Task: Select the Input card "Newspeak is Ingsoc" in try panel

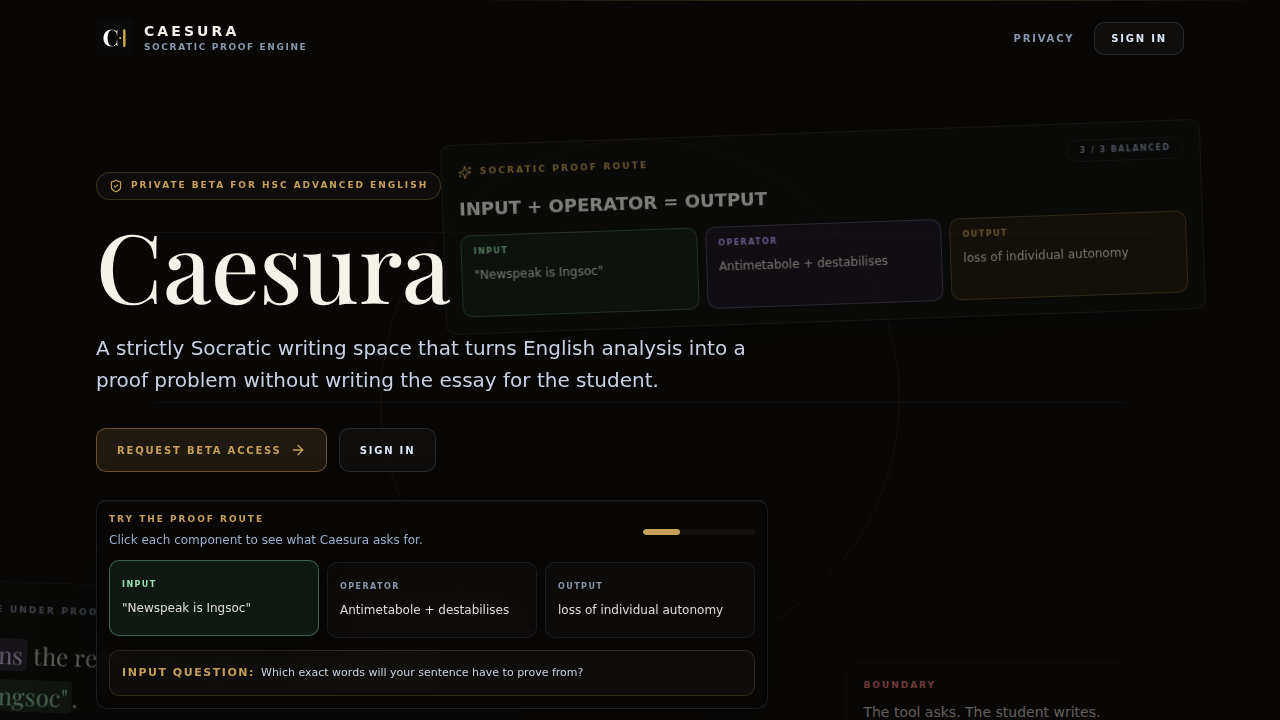Action: tap(214, 598)
